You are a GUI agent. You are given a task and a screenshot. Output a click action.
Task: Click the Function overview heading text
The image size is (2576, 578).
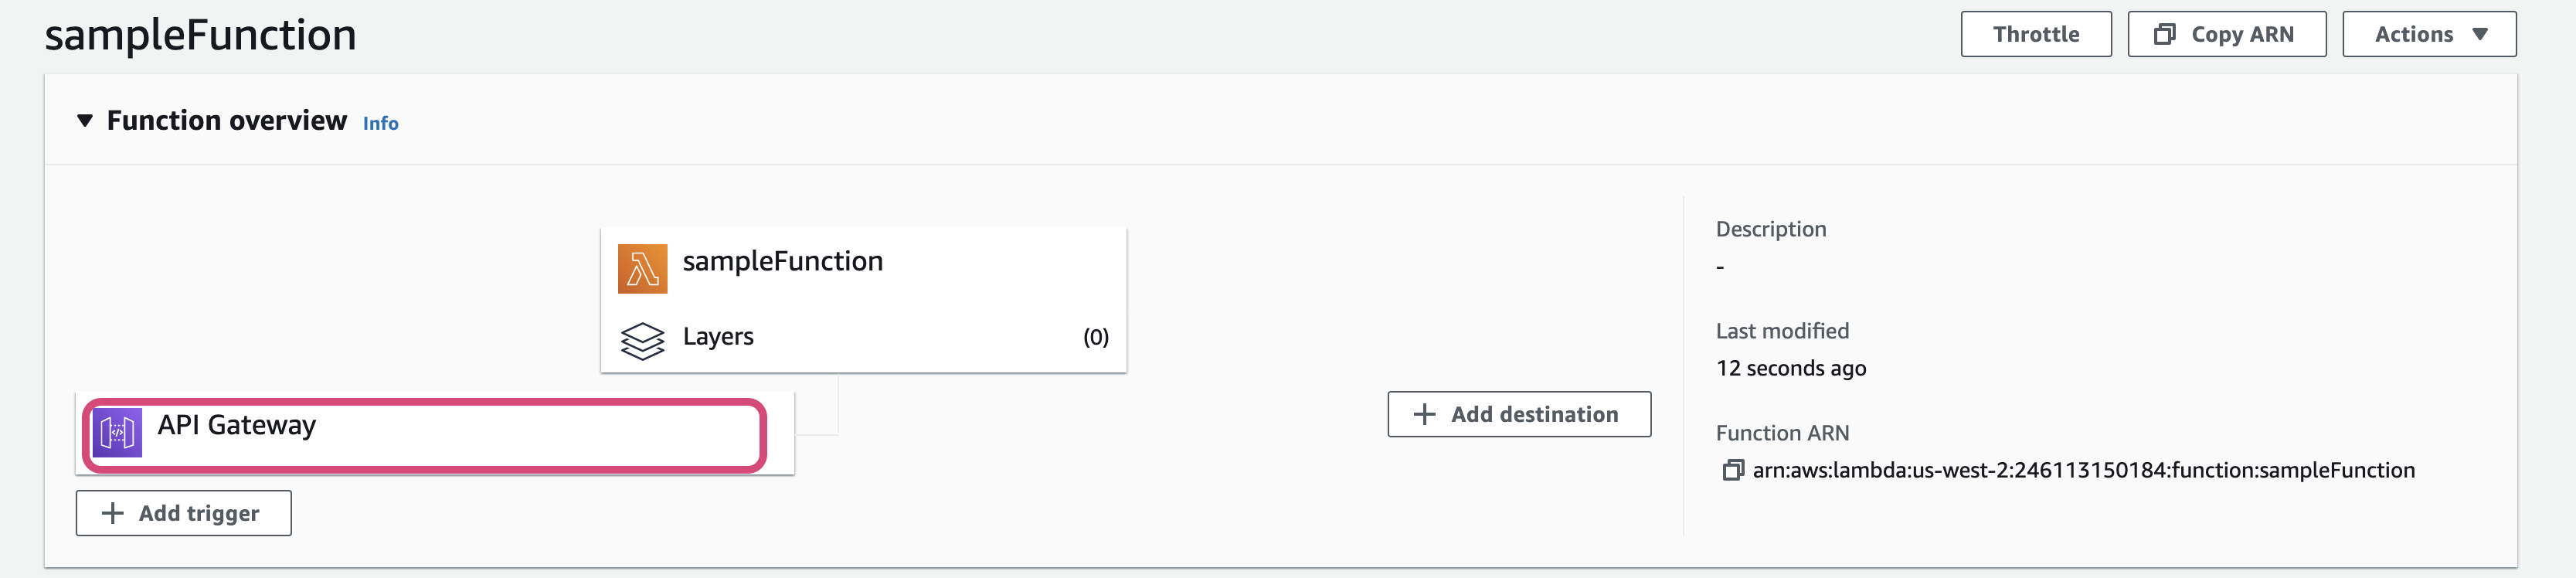(227, 121)
